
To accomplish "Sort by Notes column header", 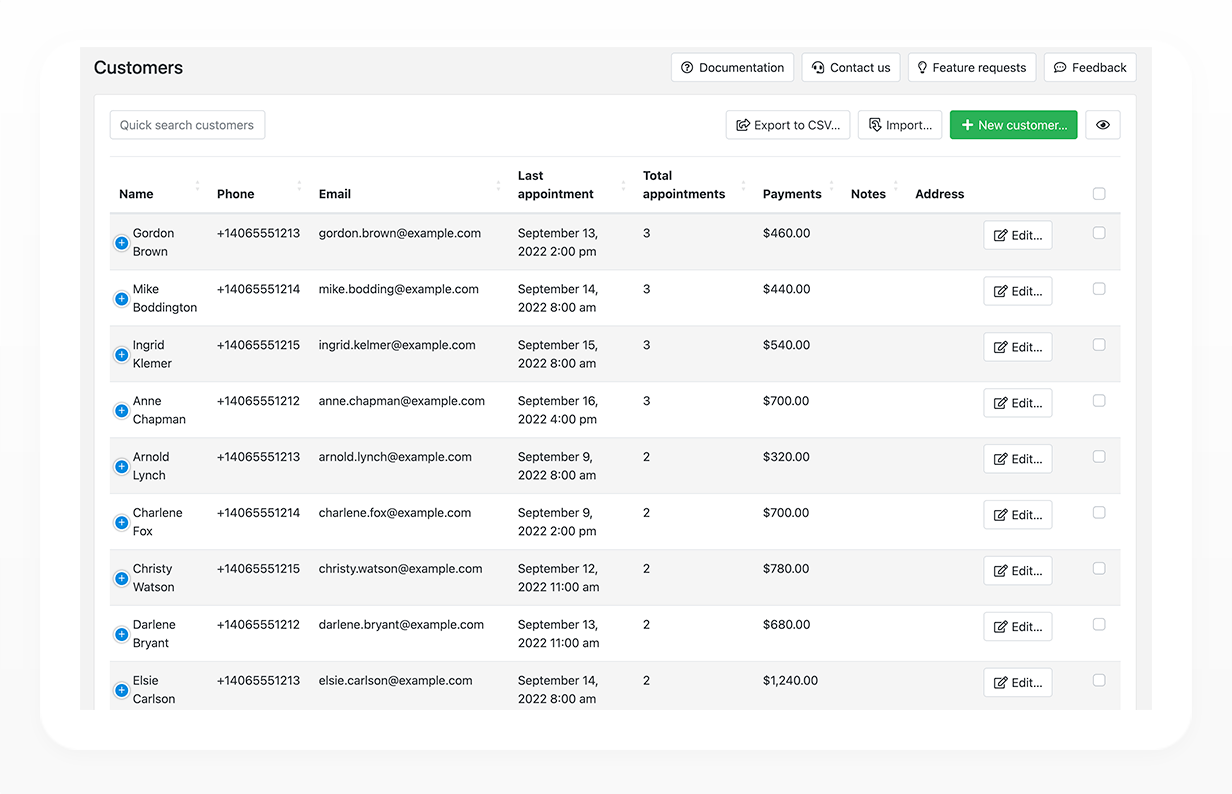I will [868, 194].
